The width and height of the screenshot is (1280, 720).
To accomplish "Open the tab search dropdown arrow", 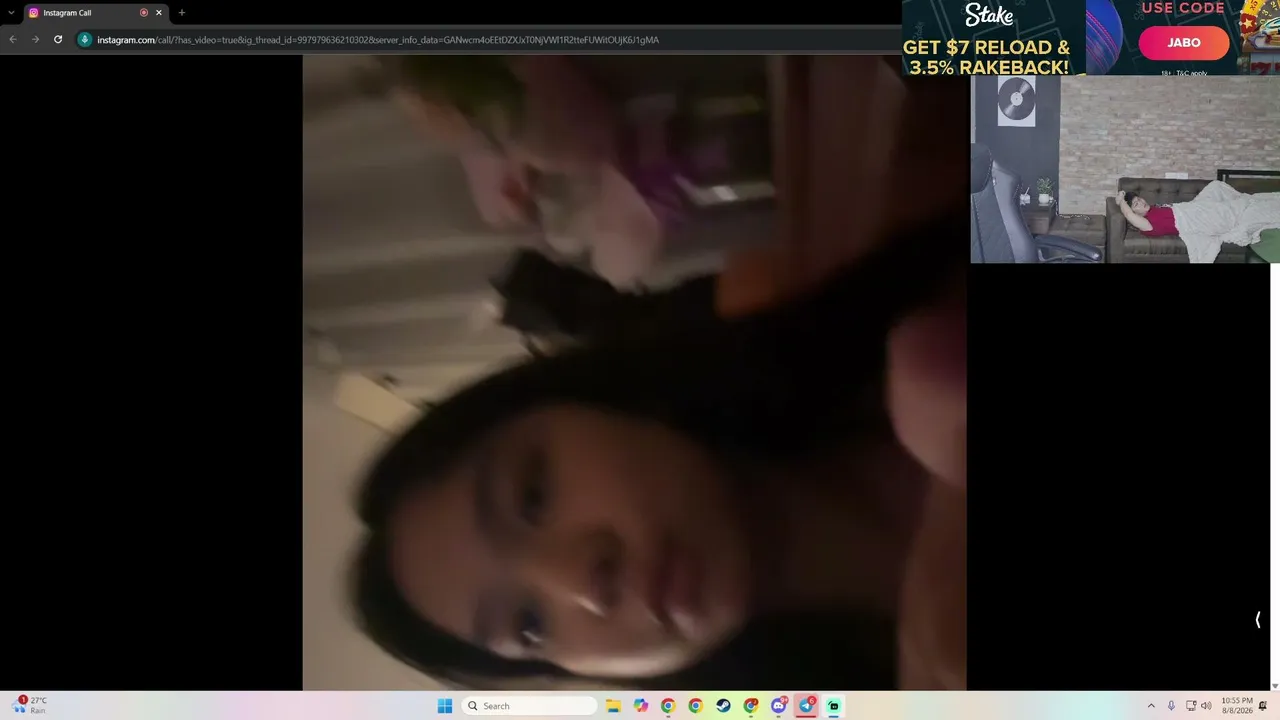I will pos(11,13).
